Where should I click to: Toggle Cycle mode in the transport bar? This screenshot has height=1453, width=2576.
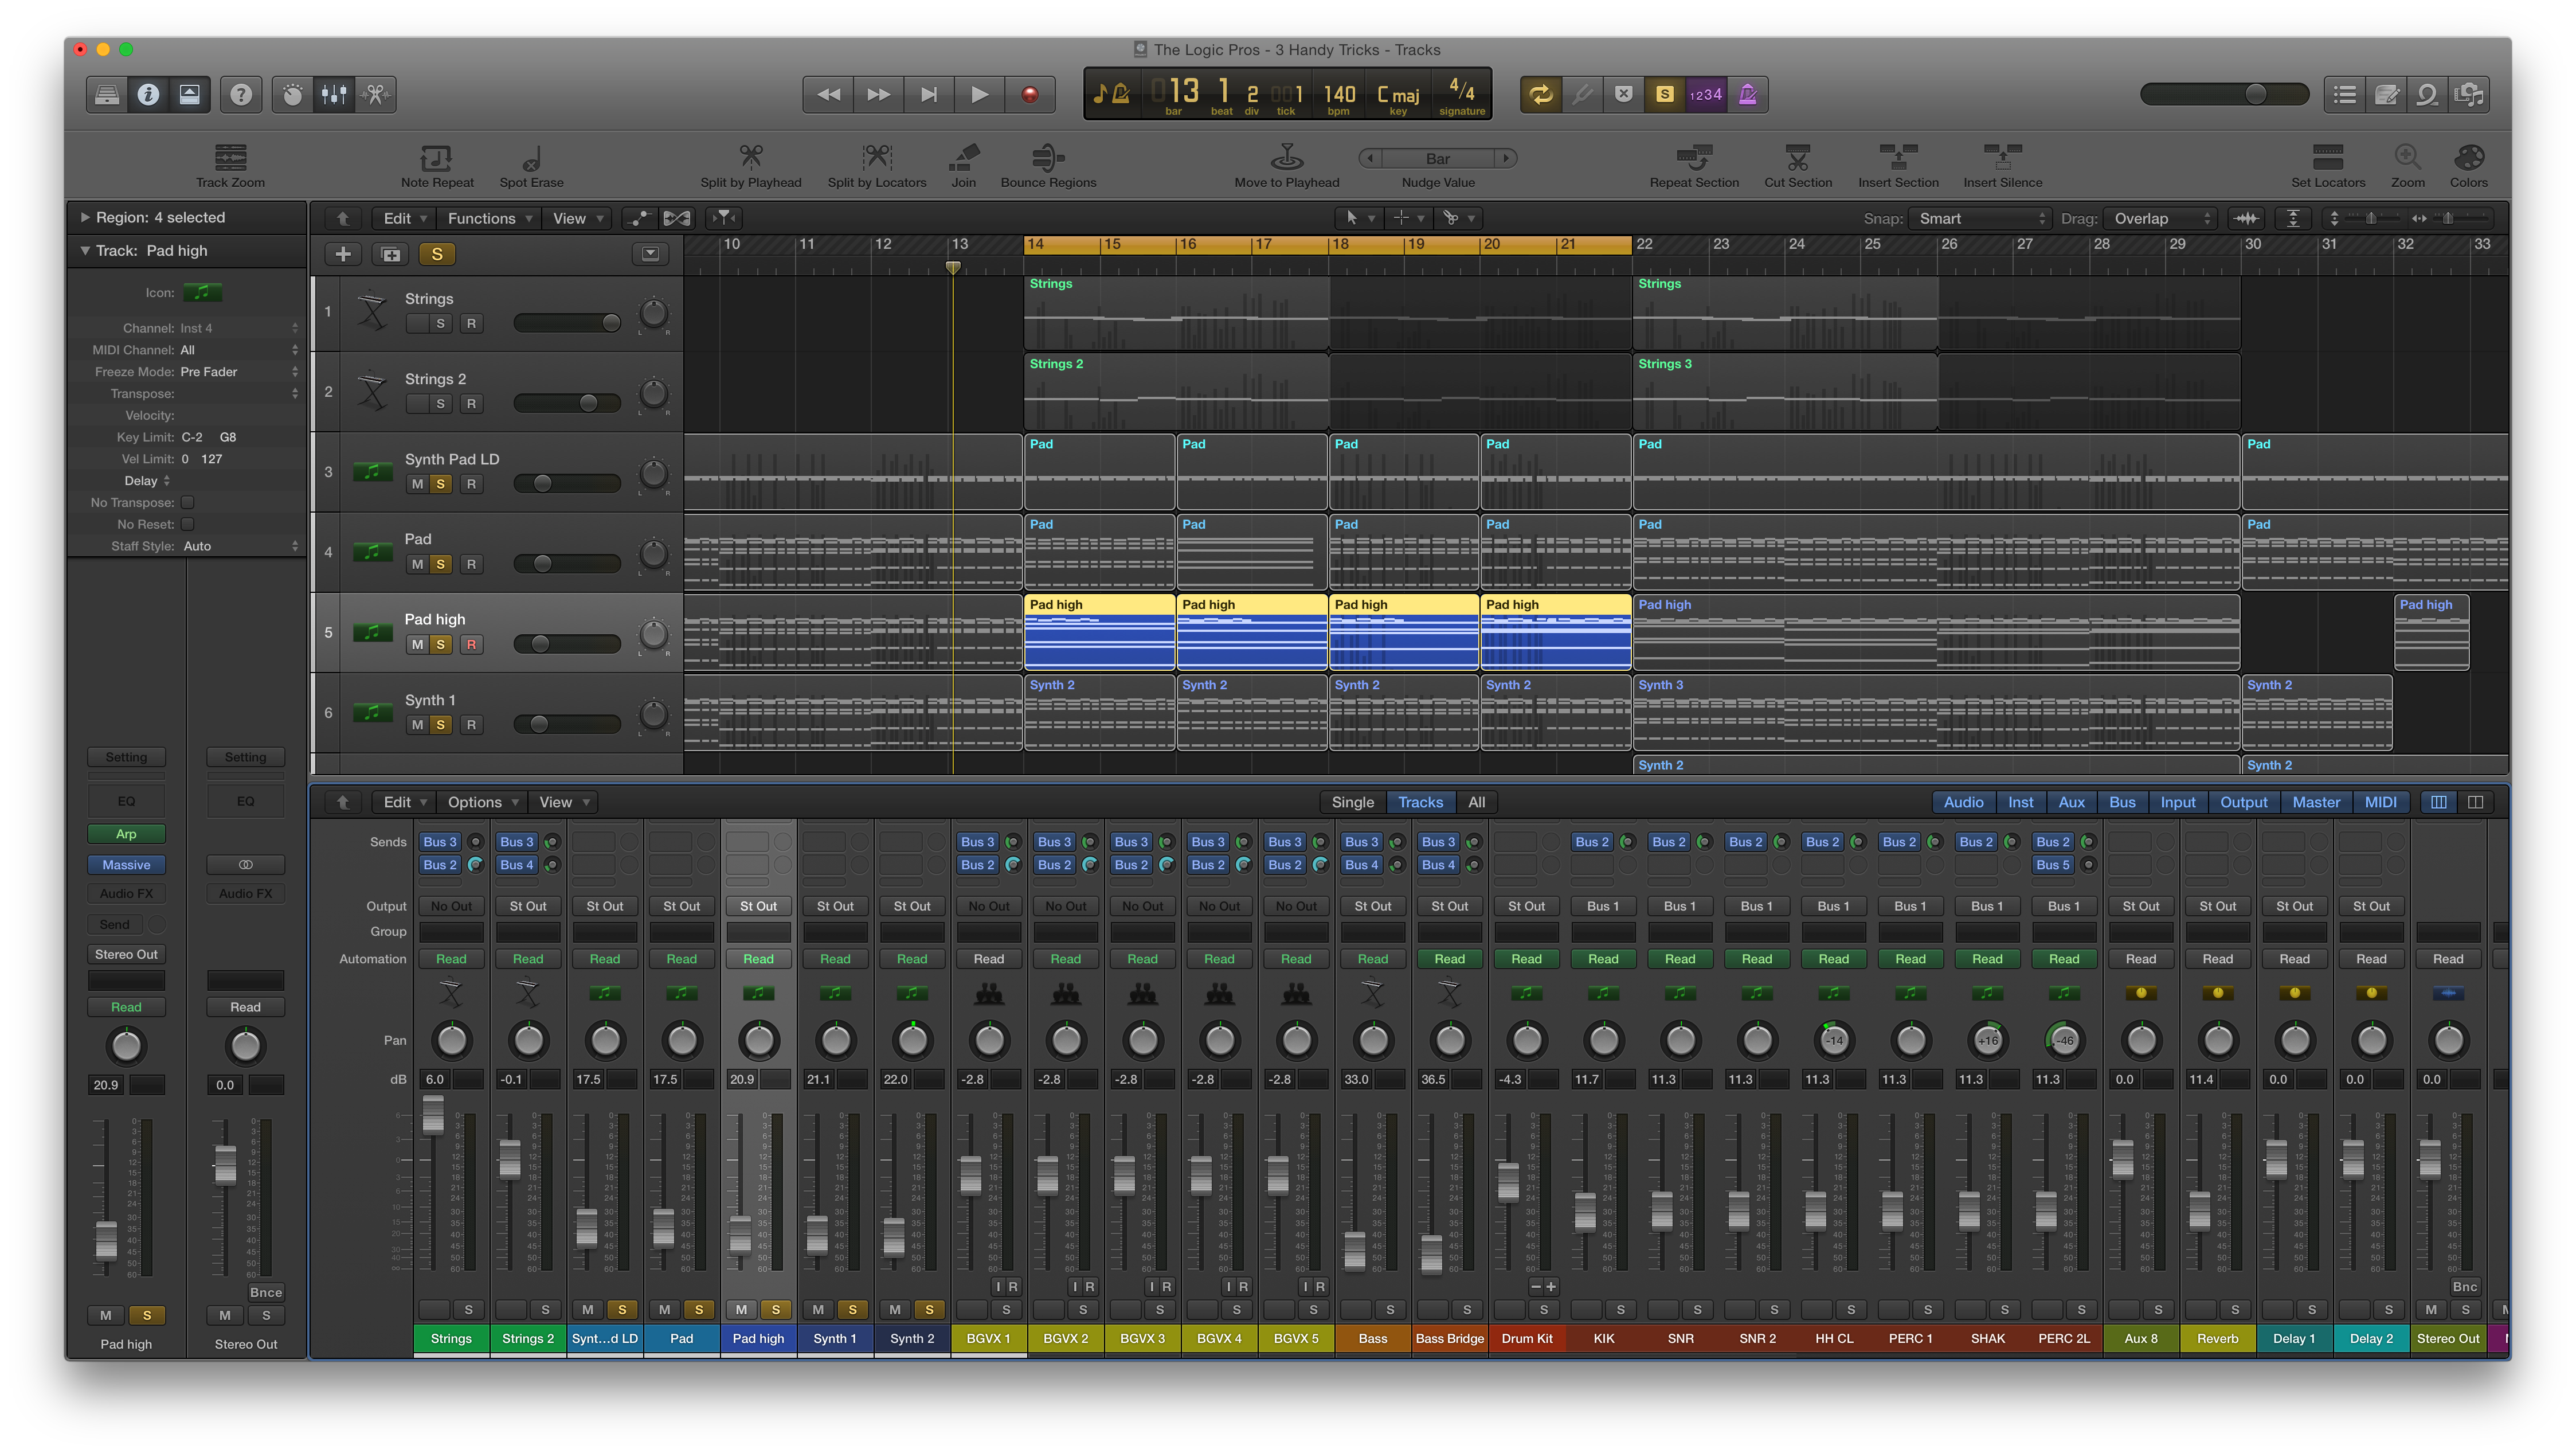pos(1541,93)
